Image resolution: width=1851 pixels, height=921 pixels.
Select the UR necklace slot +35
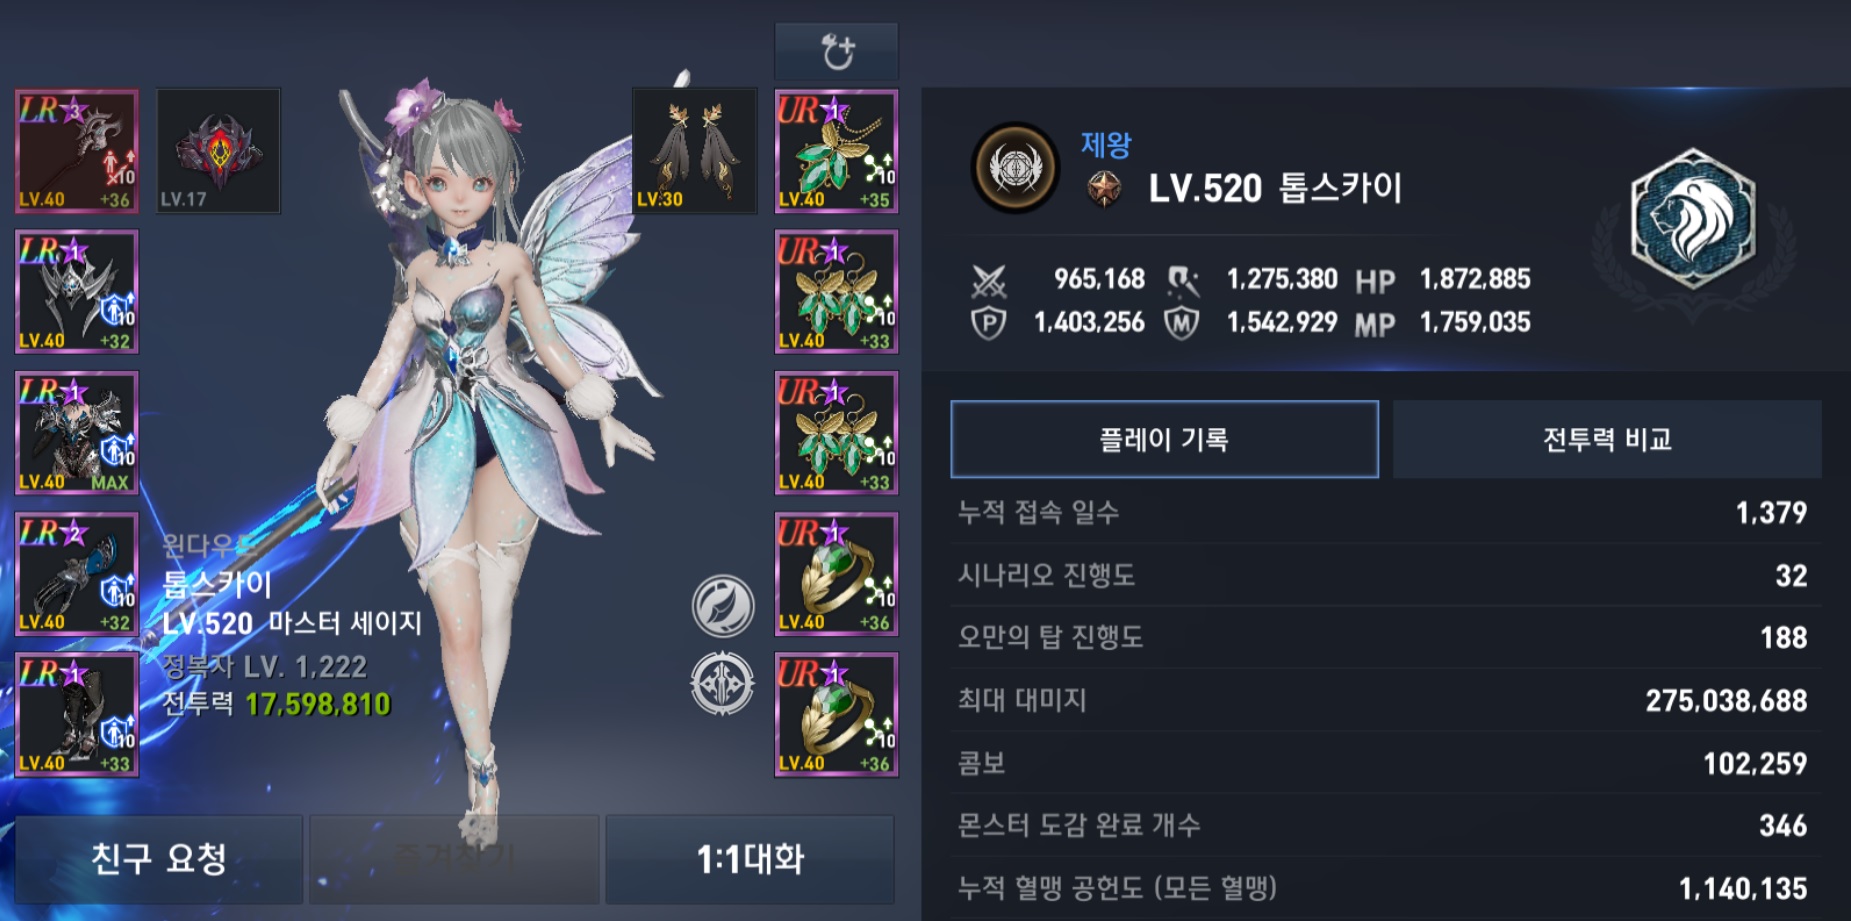[x=836, y=151]
